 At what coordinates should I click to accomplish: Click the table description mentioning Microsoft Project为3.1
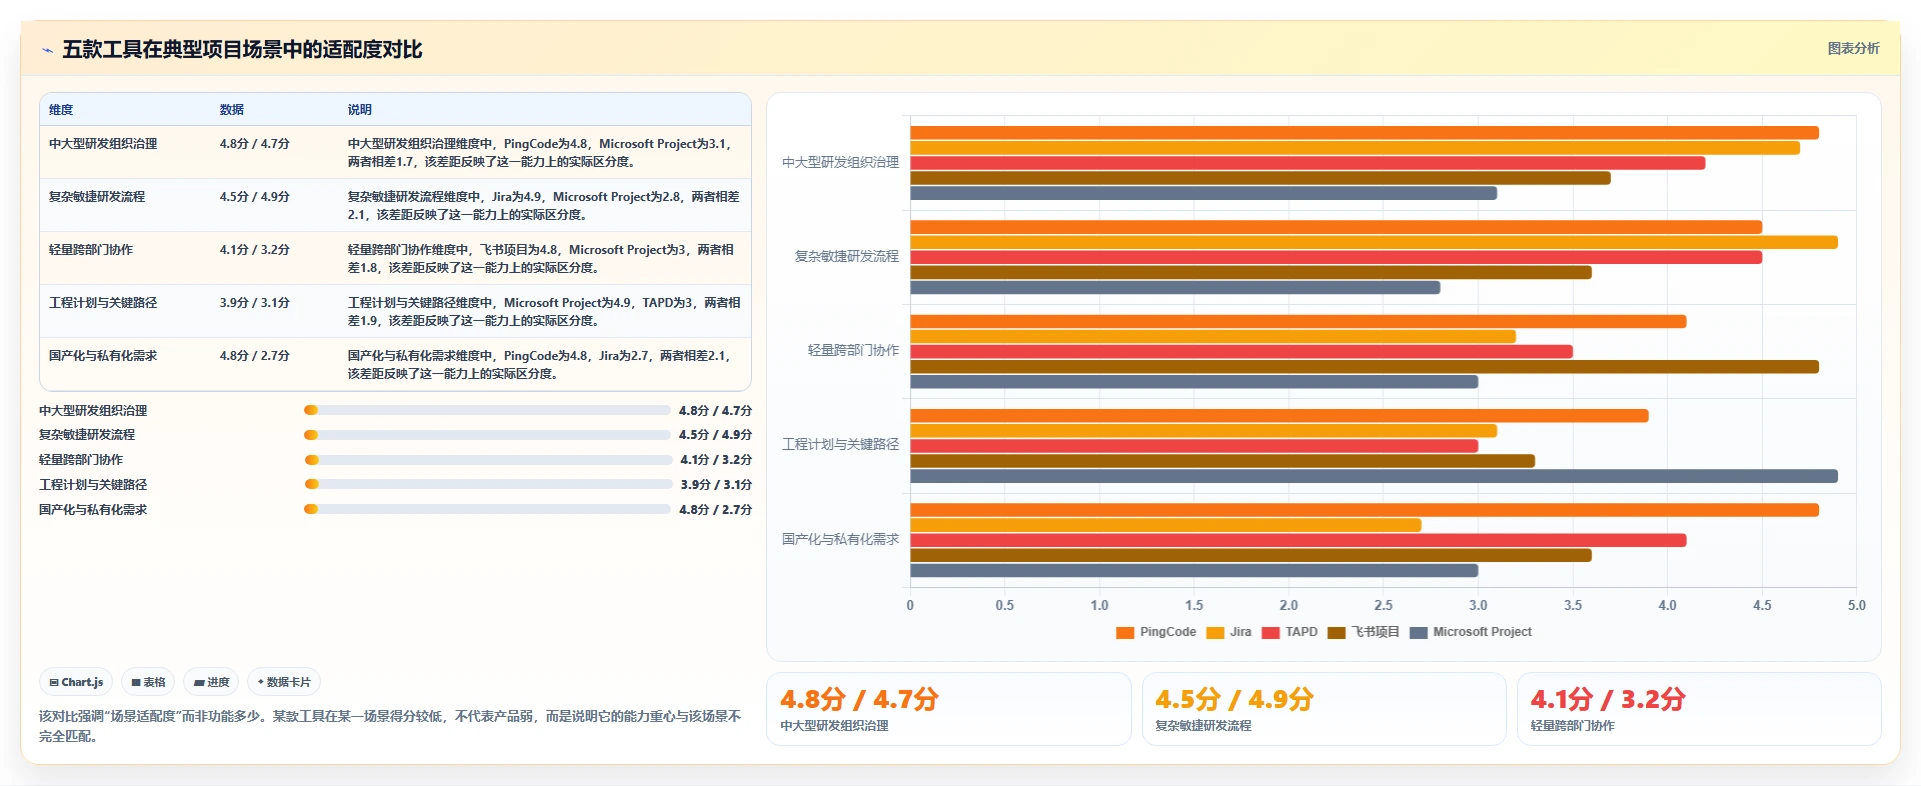[x=542, y=153]
